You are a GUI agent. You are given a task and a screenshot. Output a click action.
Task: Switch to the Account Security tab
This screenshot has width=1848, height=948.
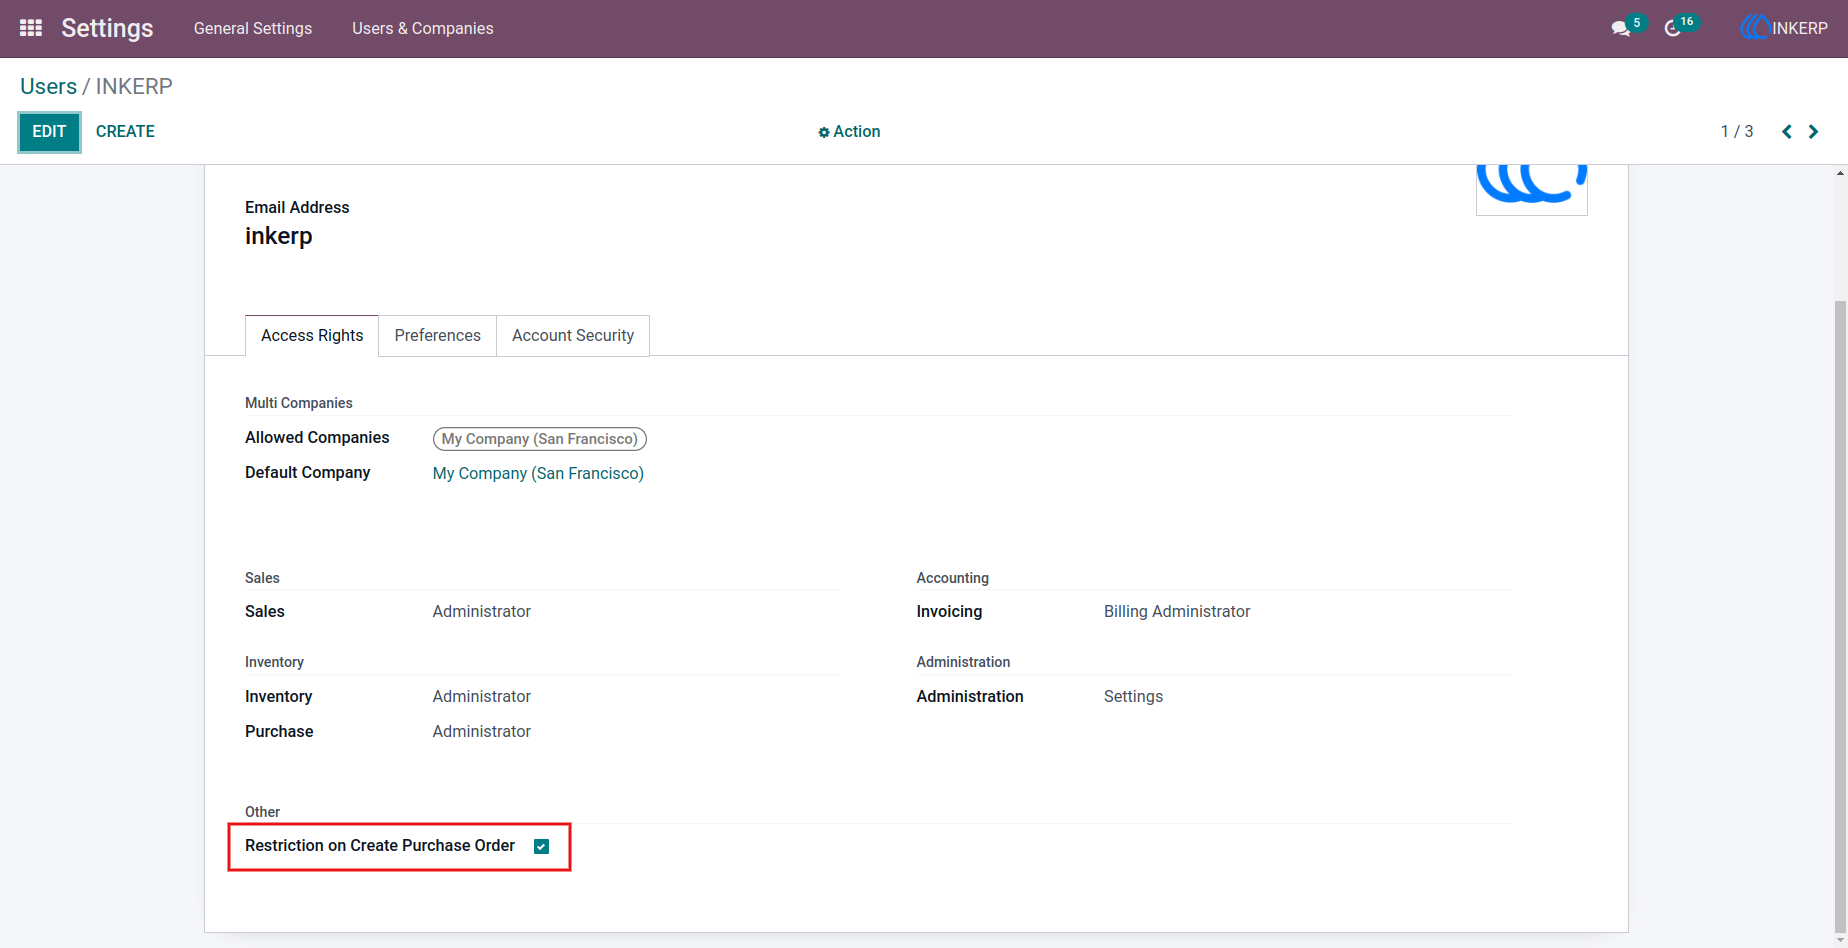573,336
